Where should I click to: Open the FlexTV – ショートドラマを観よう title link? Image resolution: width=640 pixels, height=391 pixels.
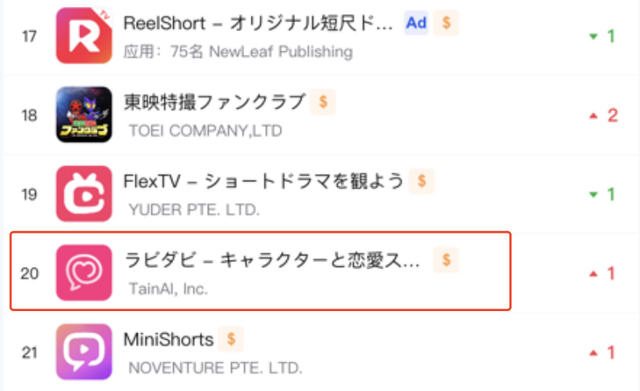pyautogui.click(x=263, y=181)
